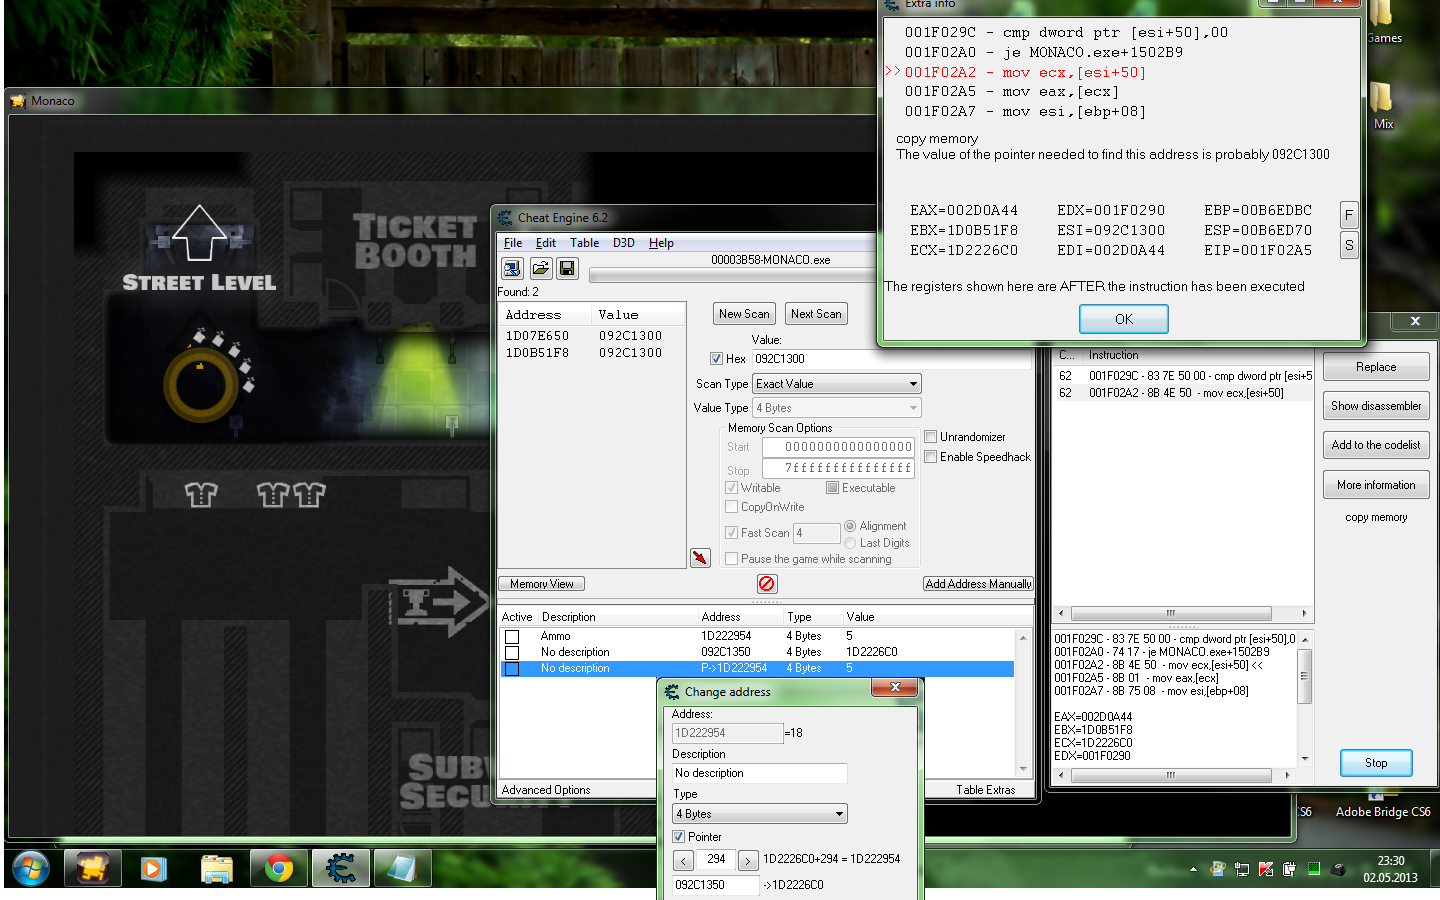Image resolution: width=1440 pixels, height=900 pixels.
Task: Click OK in the Extra info dialog
Action: point(1123,319)
